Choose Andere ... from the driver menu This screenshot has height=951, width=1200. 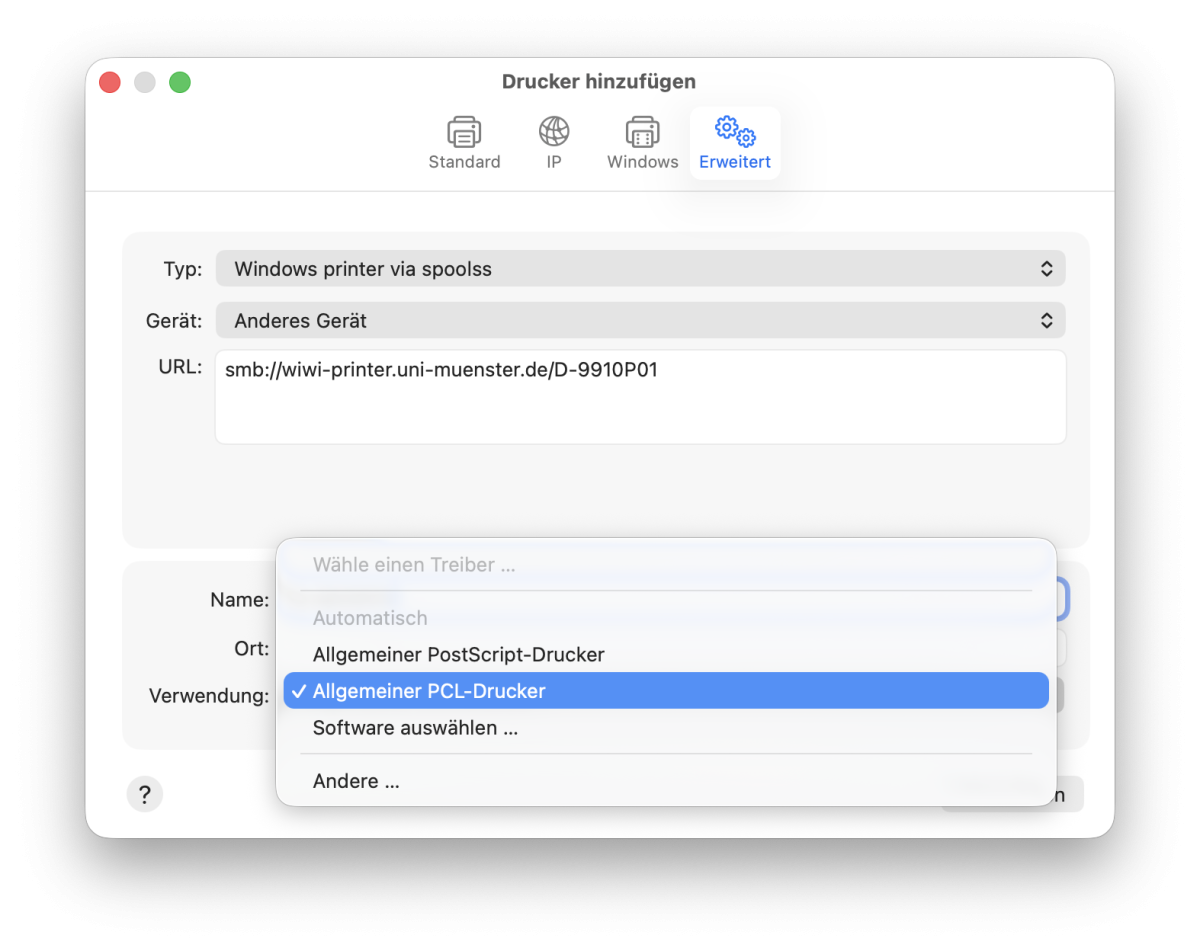click(356, 781)
